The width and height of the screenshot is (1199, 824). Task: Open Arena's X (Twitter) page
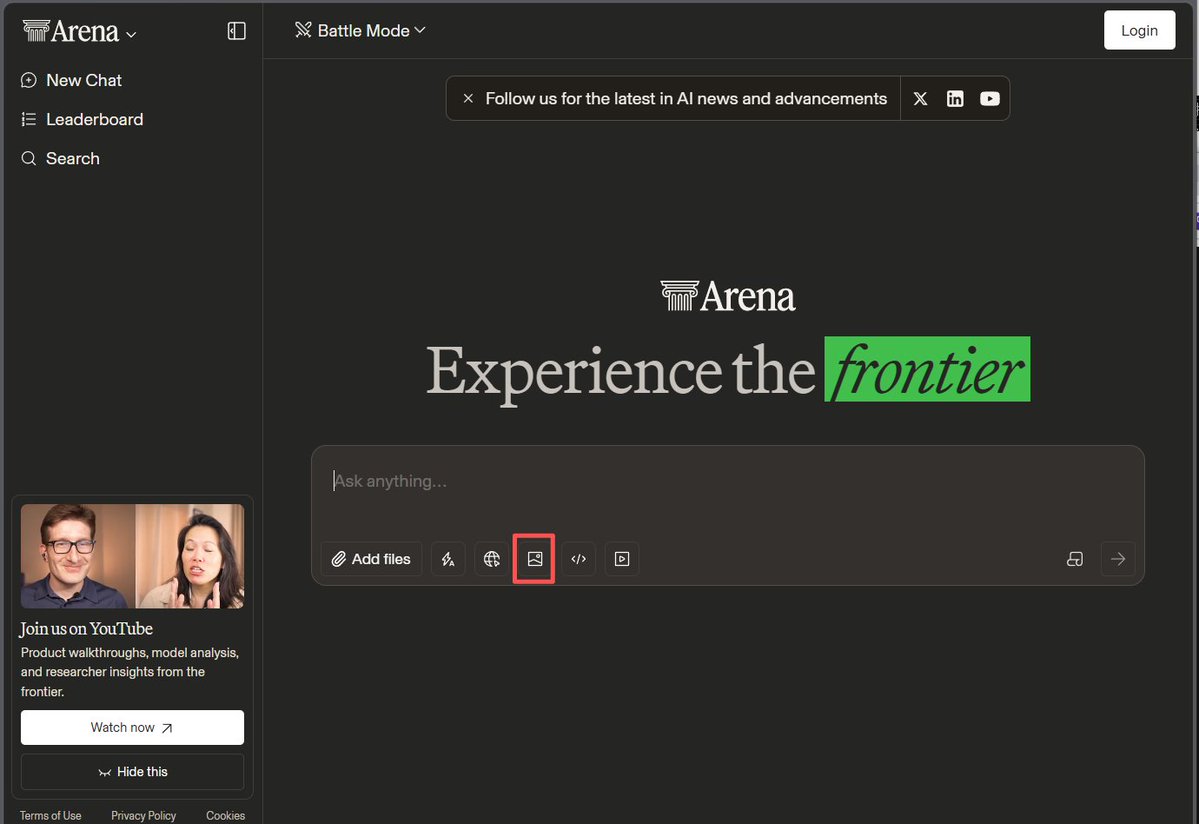click(x=920, y=99)
